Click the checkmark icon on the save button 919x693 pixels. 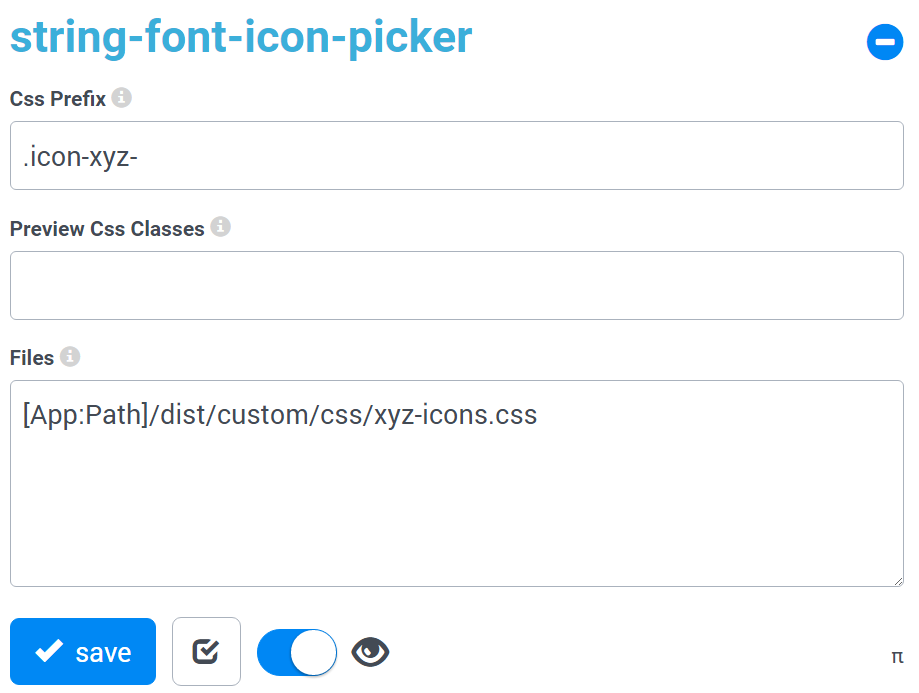click(49, 652)
